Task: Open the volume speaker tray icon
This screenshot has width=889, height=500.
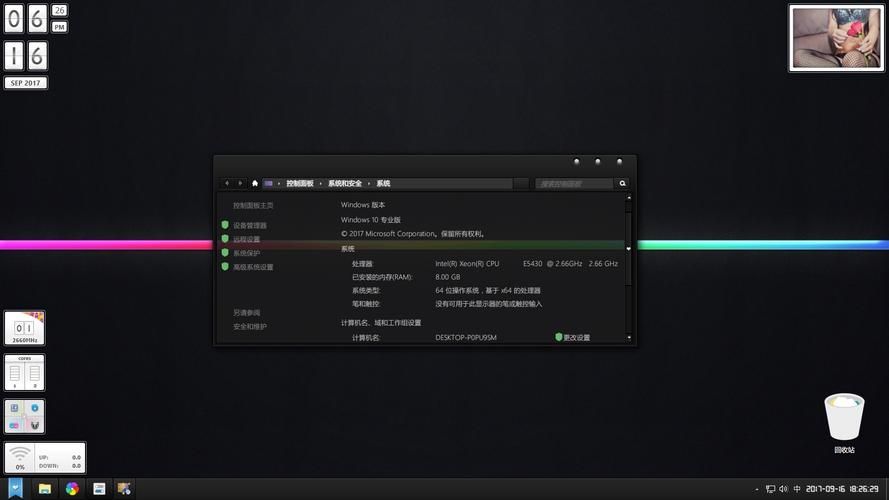Action: click(784, 489)
